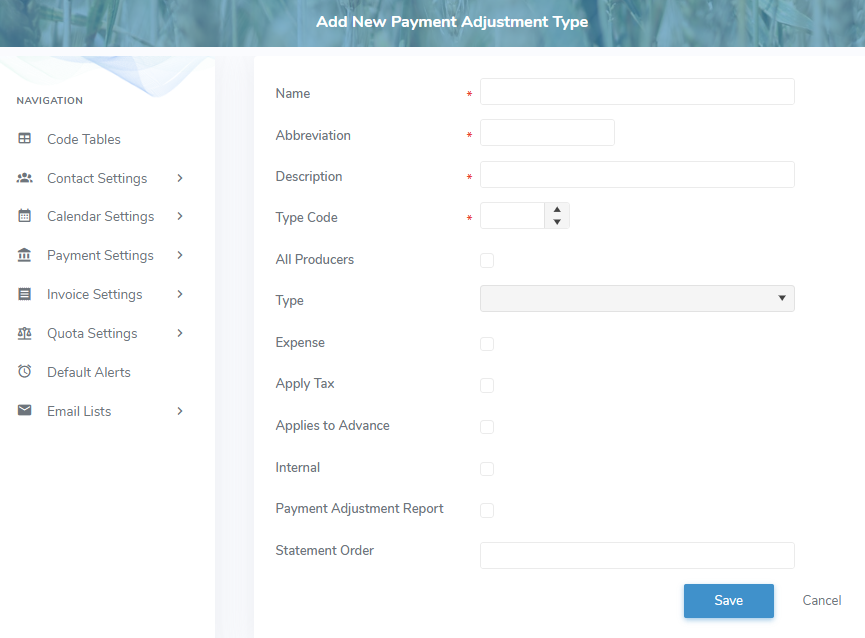Tick the Apply Tax checkbox
Image resolution: width=865 pixels, height=638 pixels.
click(x=487, y=385)
